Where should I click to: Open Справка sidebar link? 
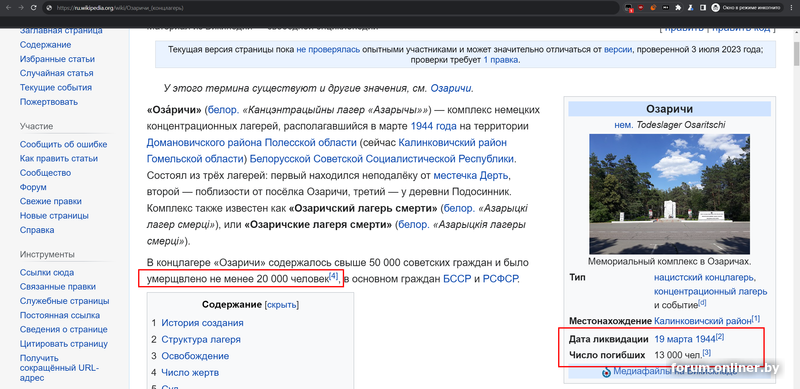click(x=37, y=230)
